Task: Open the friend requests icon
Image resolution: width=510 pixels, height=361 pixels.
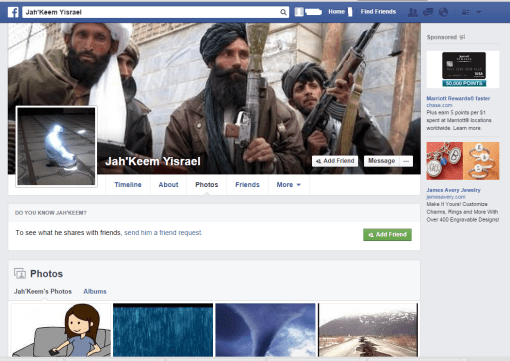Action: (413, 12)
